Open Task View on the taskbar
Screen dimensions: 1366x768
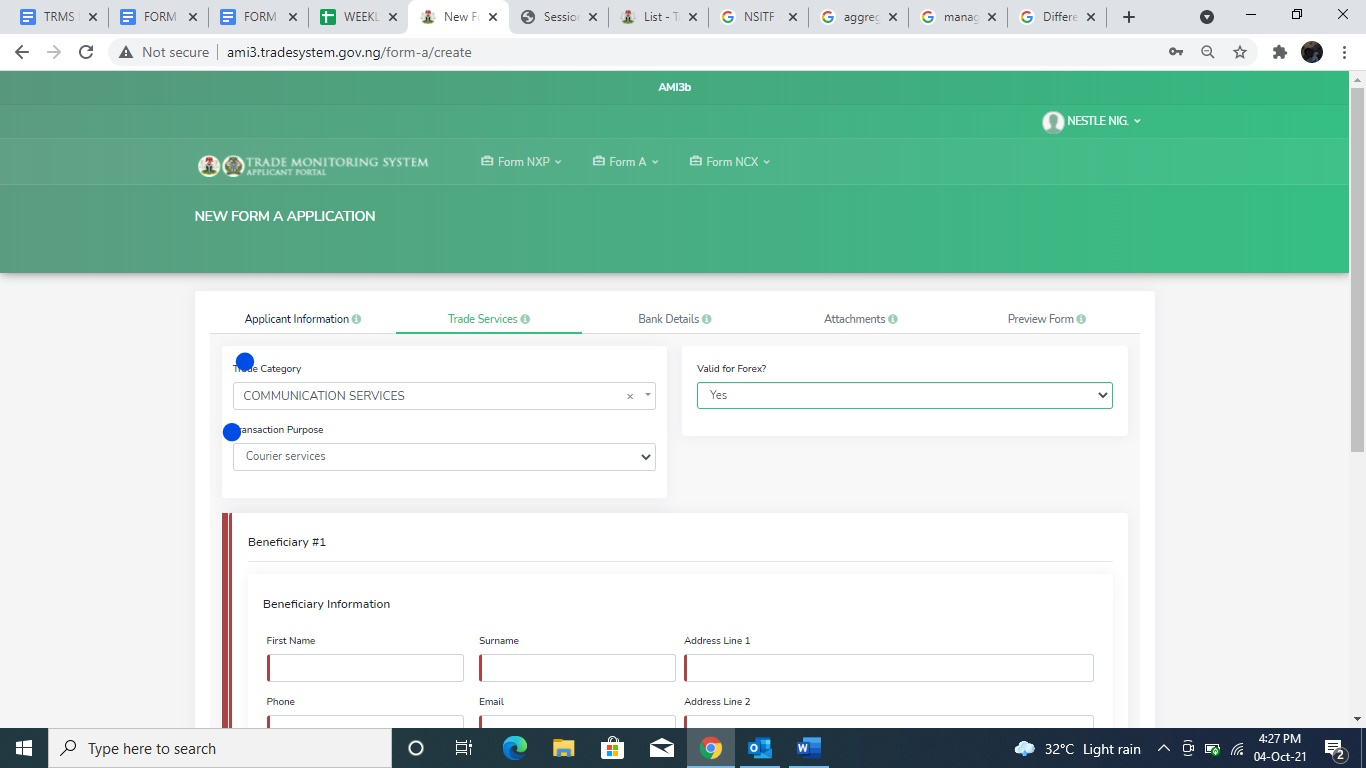(x=464, y=748)
